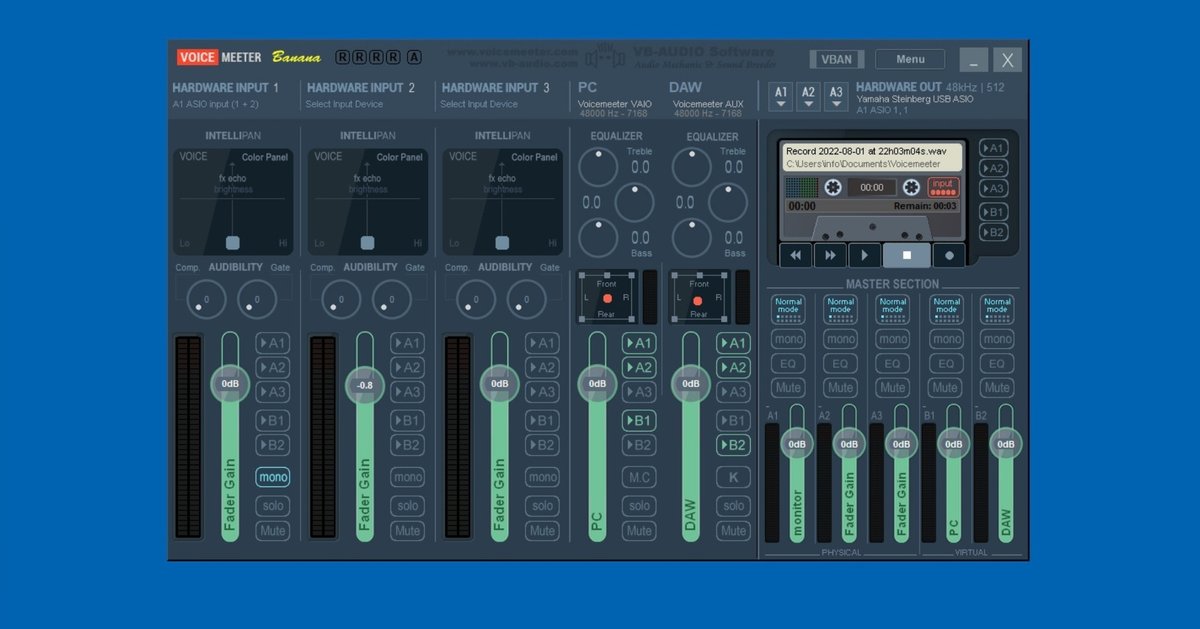Click the PC strip fader knob

pyautogui.click(x=597, y=384)
